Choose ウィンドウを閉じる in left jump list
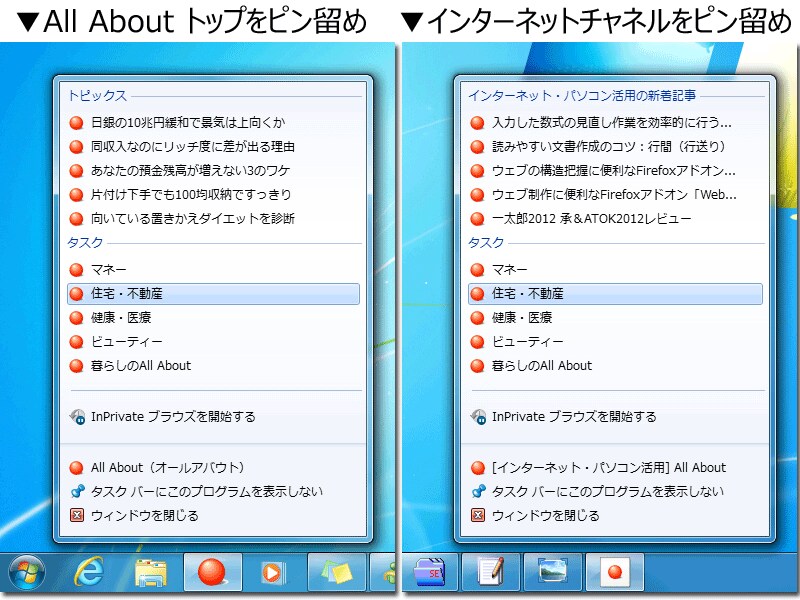Viewport: 800px width, 600px height. click(213, 515)
